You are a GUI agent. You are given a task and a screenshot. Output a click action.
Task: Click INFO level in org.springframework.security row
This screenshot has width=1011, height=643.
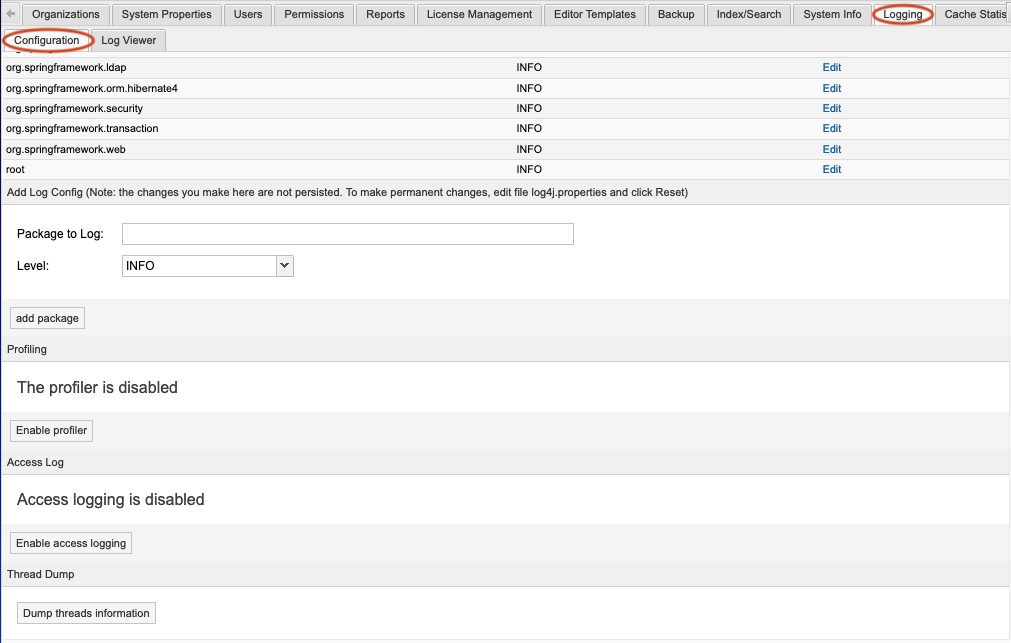coord(529,108)
